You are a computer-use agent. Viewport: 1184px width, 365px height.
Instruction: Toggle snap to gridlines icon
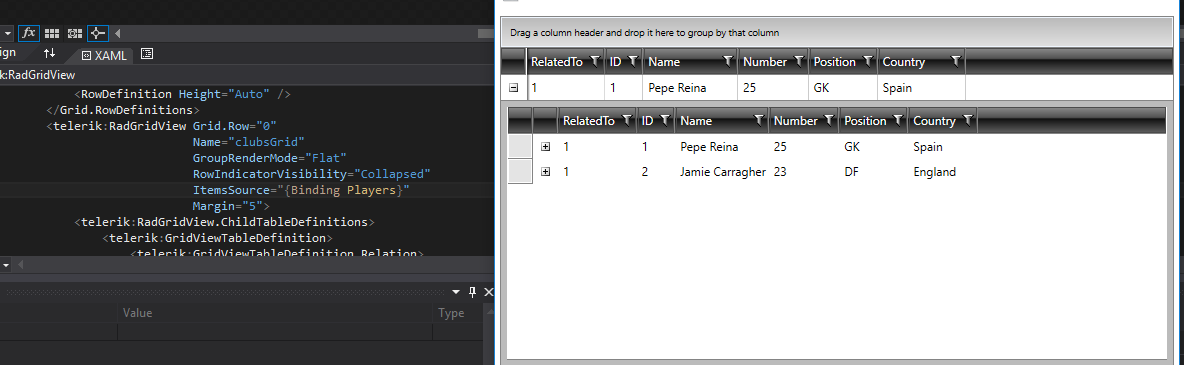pyautogui.click(x=75, y=33)
